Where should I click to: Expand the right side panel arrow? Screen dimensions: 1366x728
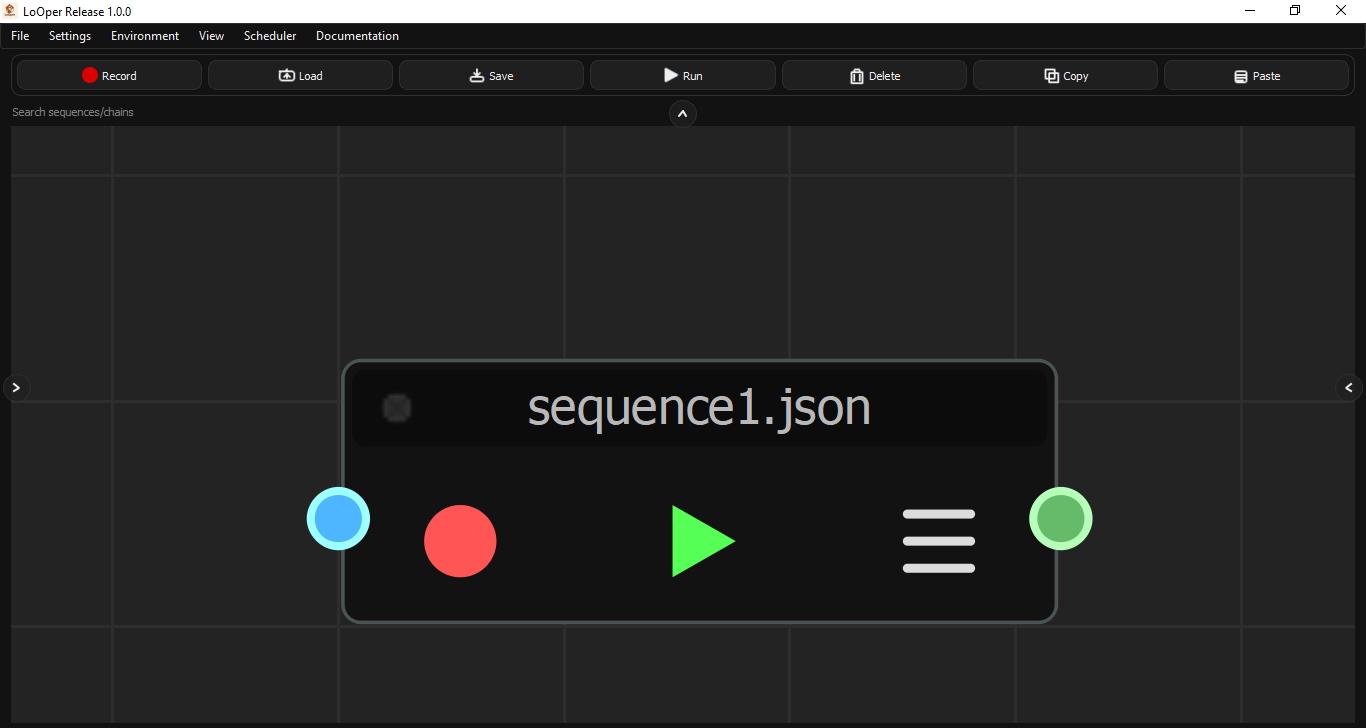(x=1349, y=387)
